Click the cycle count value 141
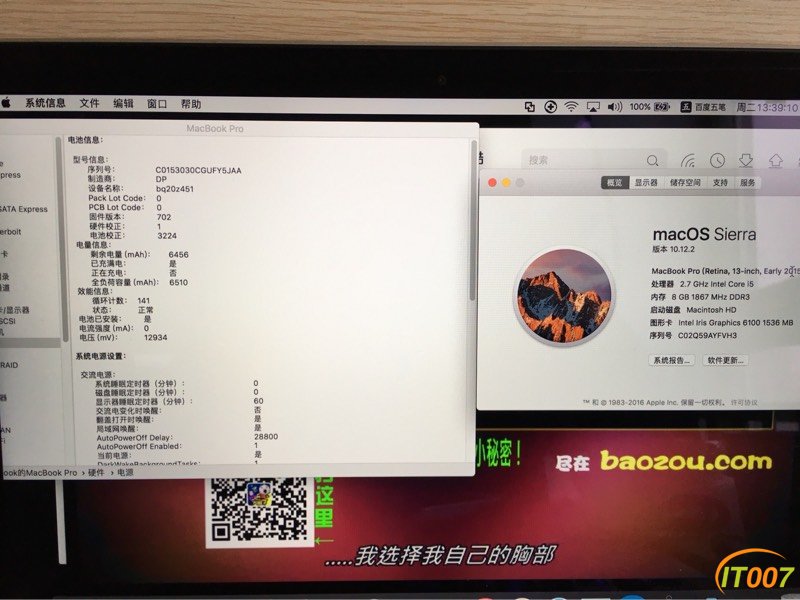 click(144, 301)
